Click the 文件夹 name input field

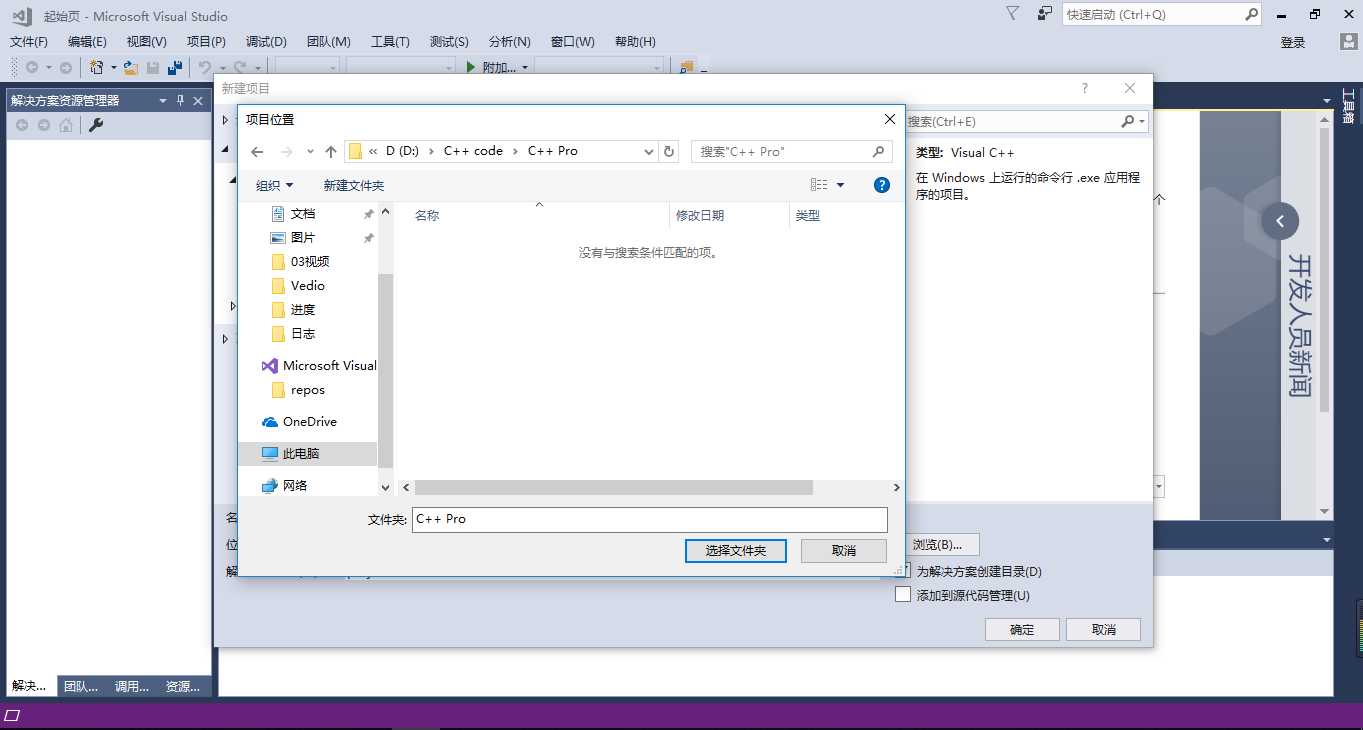coord(650,519)
